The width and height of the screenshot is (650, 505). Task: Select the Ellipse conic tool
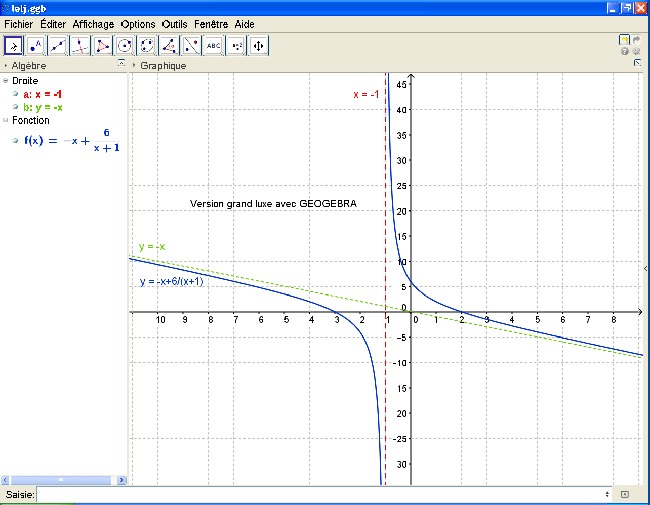147,46
